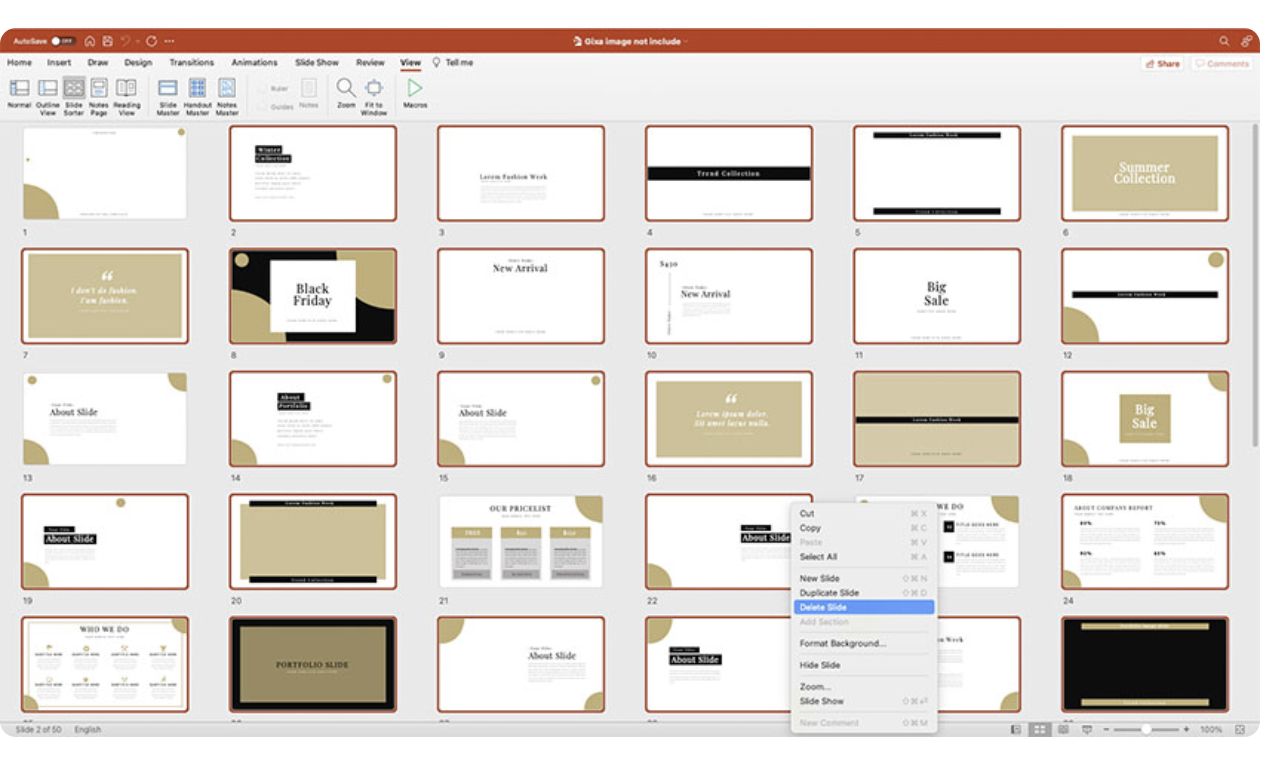Click the Tell me lightbulb icon
1288x764 pixels.
(437, 62)
